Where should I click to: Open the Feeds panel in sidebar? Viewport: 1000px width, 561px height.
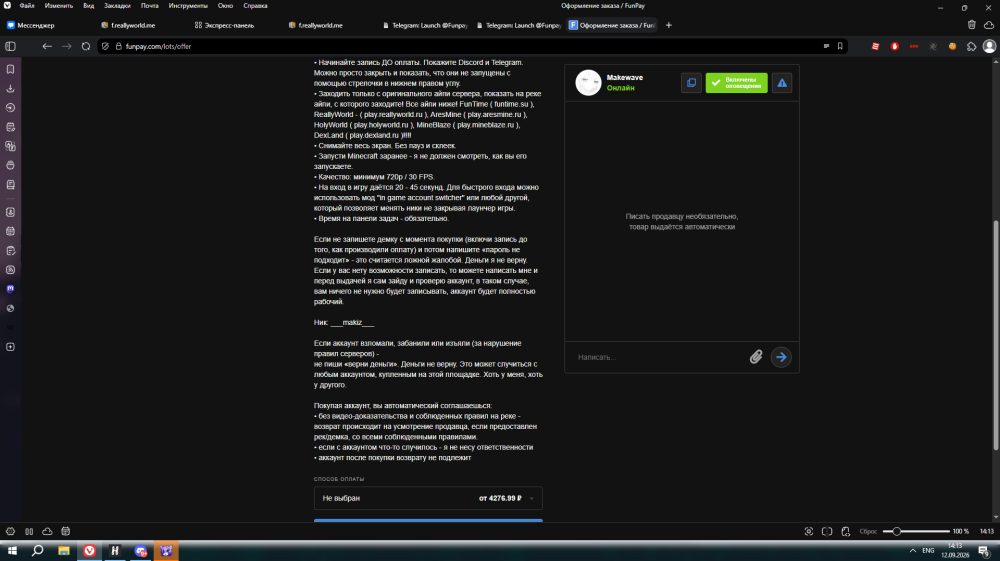tap(10, 270)
